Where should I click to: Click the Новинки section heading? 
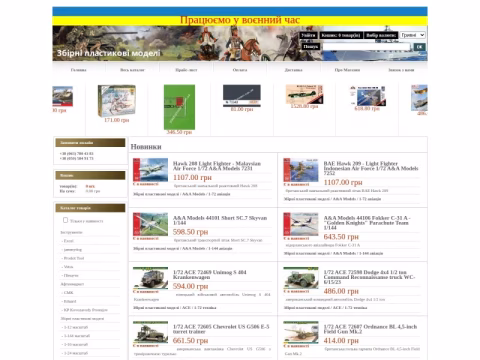pos(146,147)
